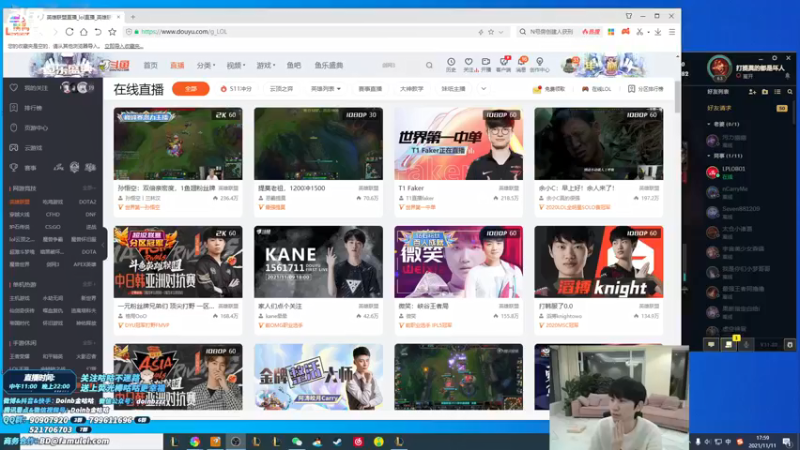The image size is (800, 450).
Task: Open new browser tab with plus button
Action: (x=133, y=17)
